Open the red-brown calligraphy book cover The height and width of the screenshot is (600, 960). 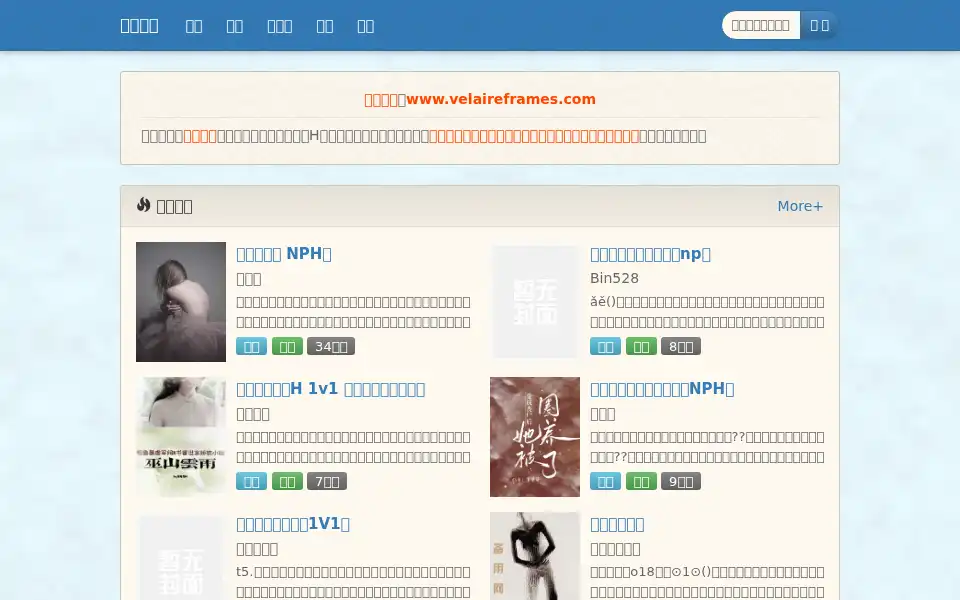[x=534, y=437]
